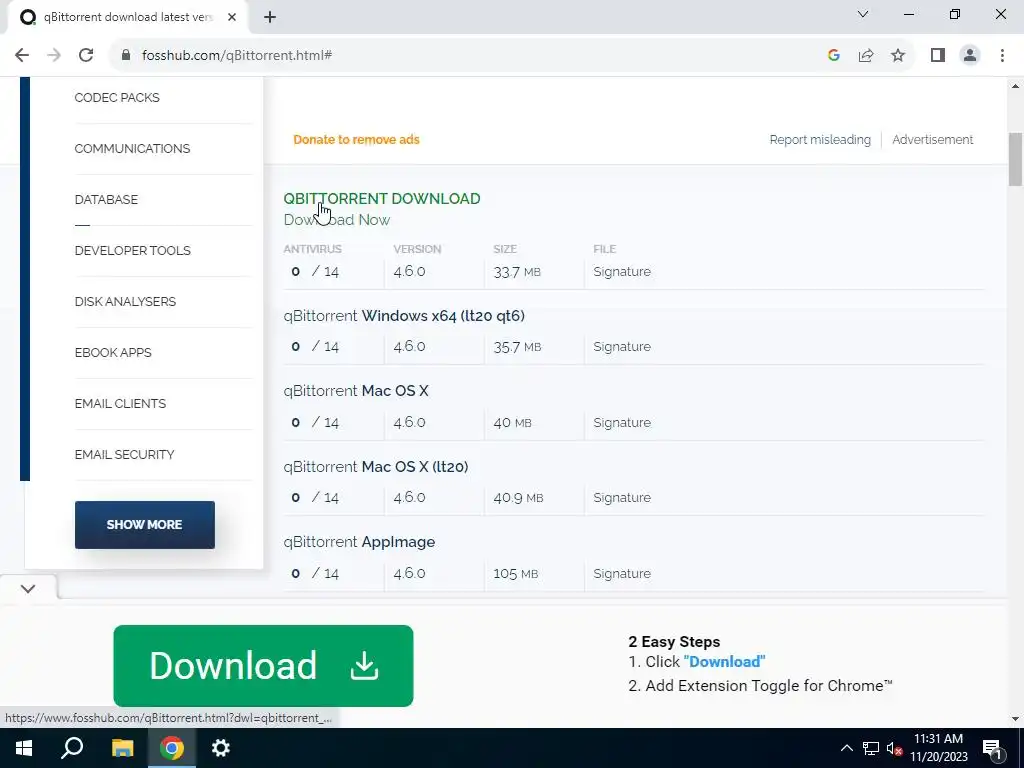Open the CODEC PACKS category
The image size is (1024, 768).
pos(117,98)
